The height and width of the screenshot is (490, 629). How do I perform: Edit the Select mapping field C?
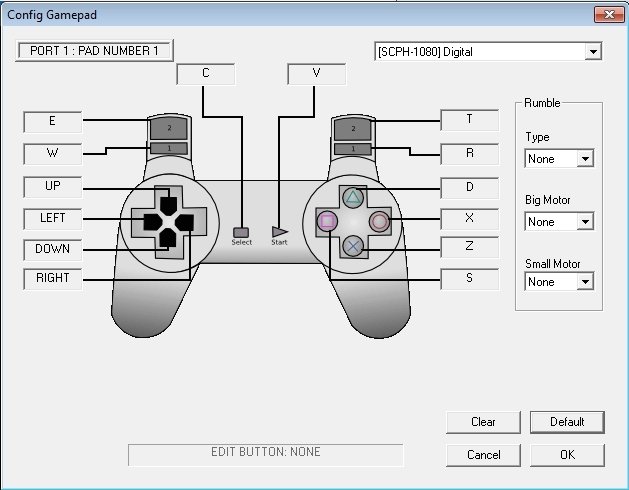(x=205, y=74)
